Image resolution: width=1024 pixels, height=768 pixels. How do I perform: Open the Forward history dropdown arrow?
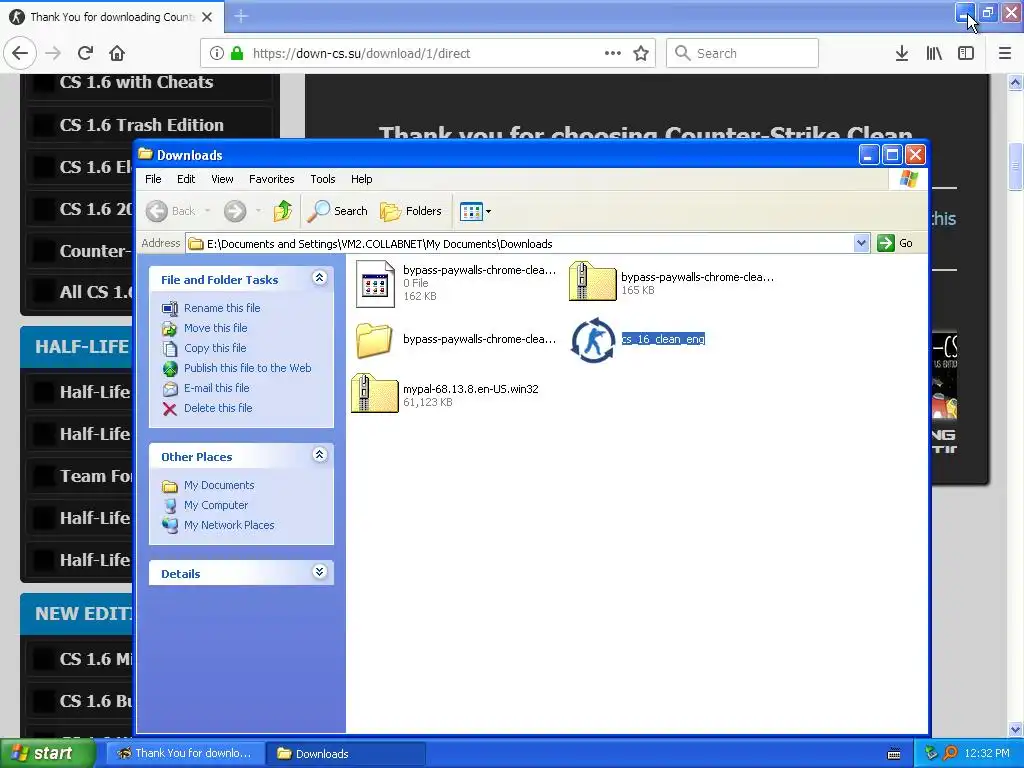pyautogui.click(x=259, y=211)
